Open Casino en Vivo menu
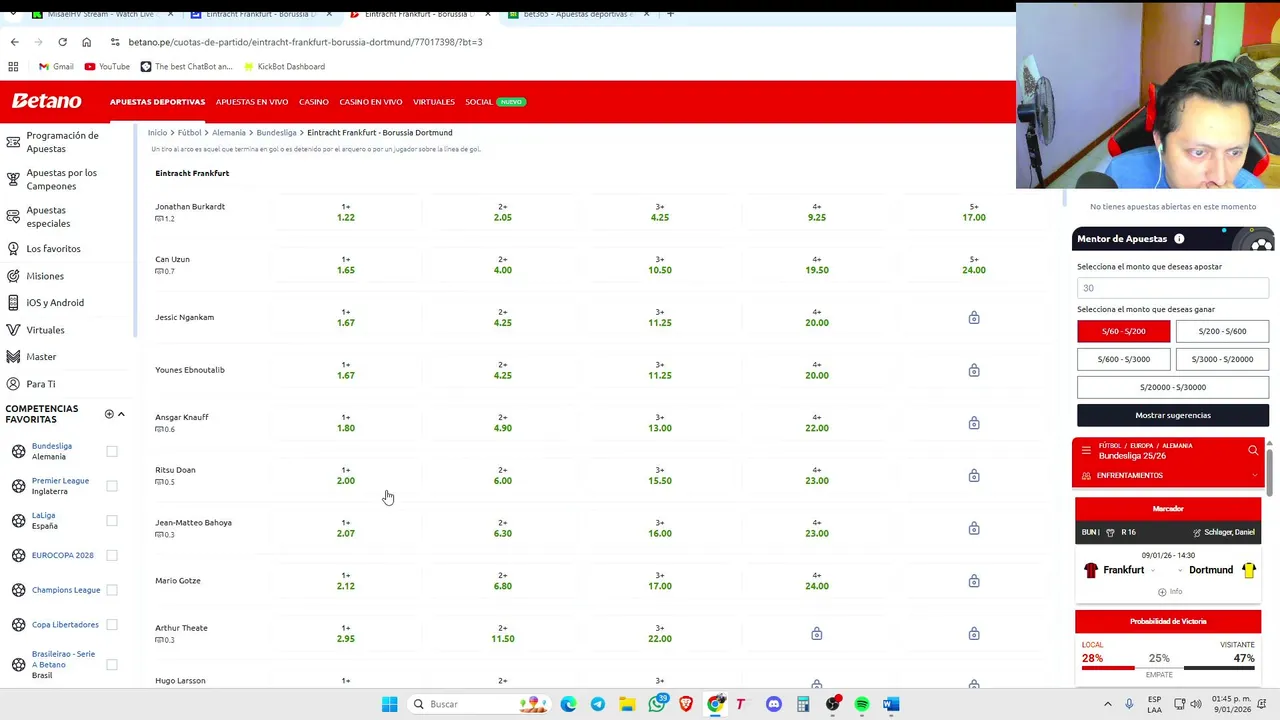The width and height of the screenshot is (1280, 720). click(371, 102)
